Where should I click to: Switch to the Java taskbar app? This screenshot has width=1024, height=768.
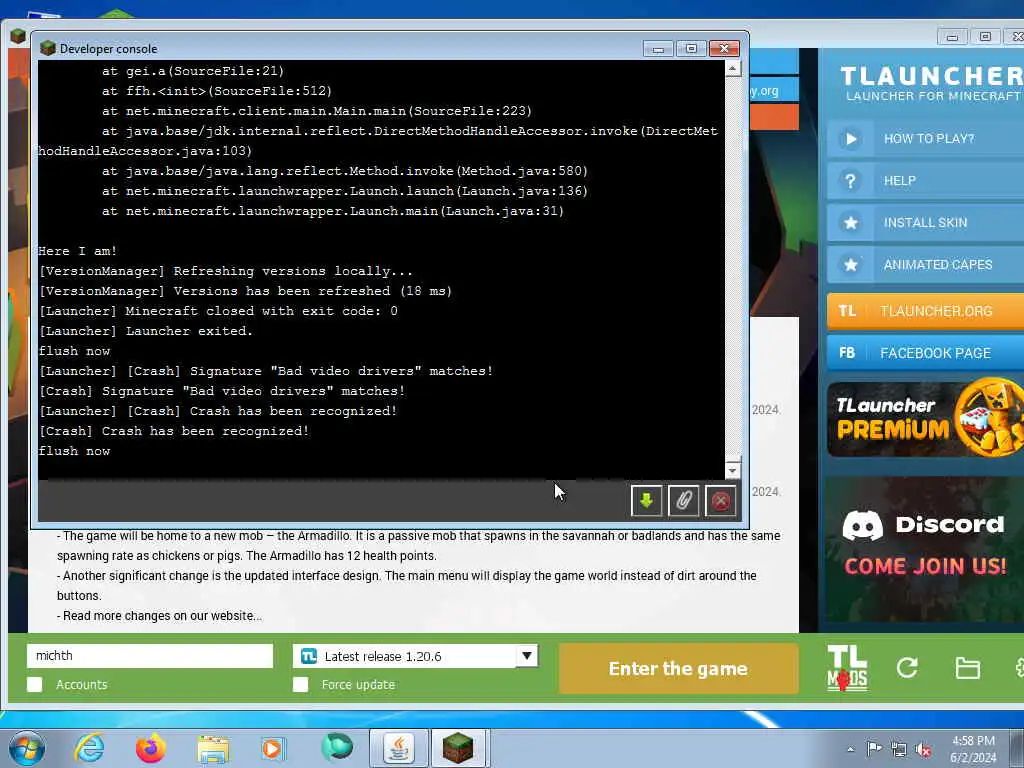click(x=399, y=748)
